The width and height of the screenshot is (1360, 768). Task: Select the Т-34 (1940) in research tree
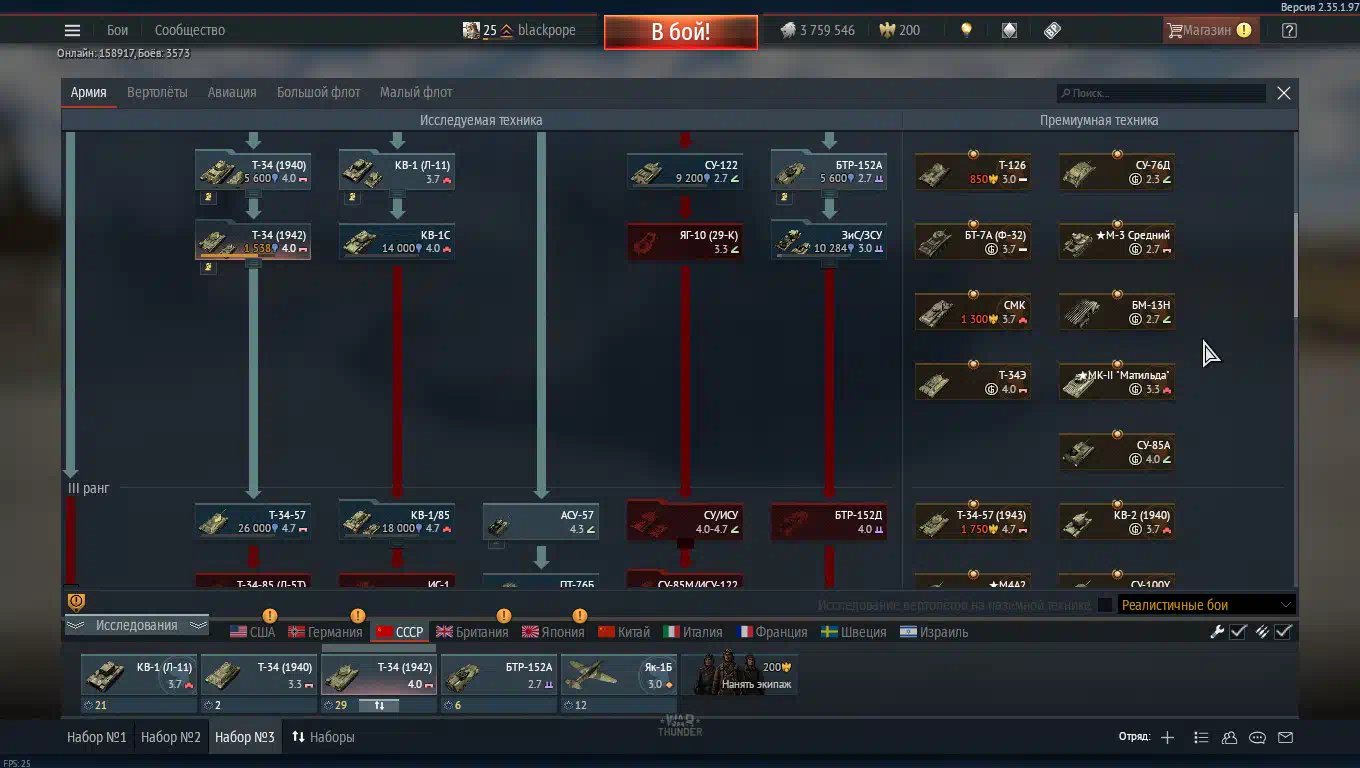[253, 171]
